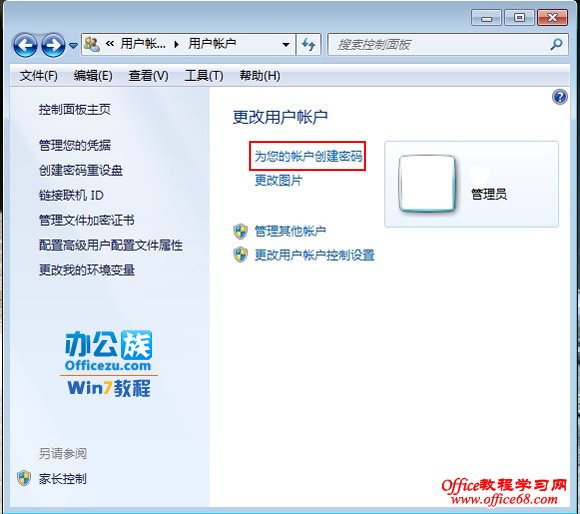The image size is (580, 514).
Task: Click 创建密码重设盘 in sidebar
Action: coord(81,170)
